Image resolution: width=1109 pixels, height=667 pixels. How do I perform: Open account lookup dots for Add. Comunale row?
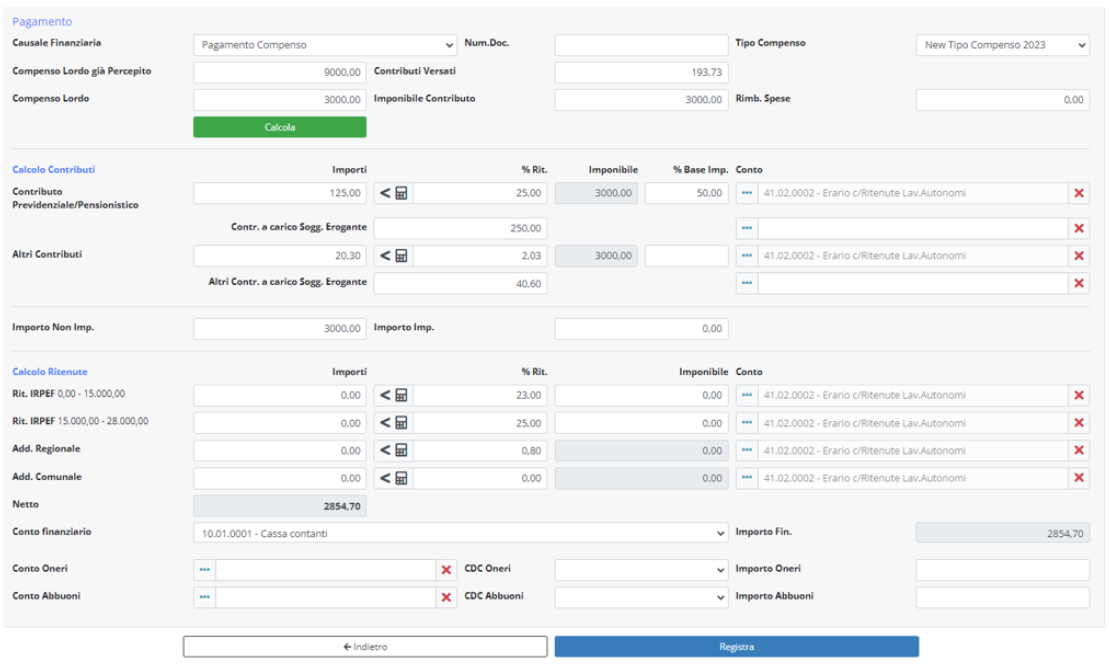[747, 478]
